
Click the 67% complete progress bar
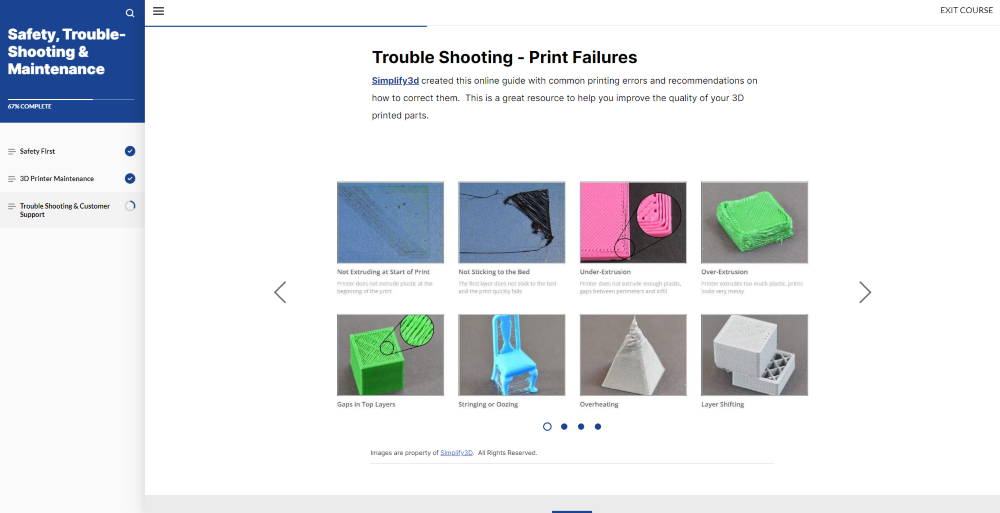click(71, 100)
